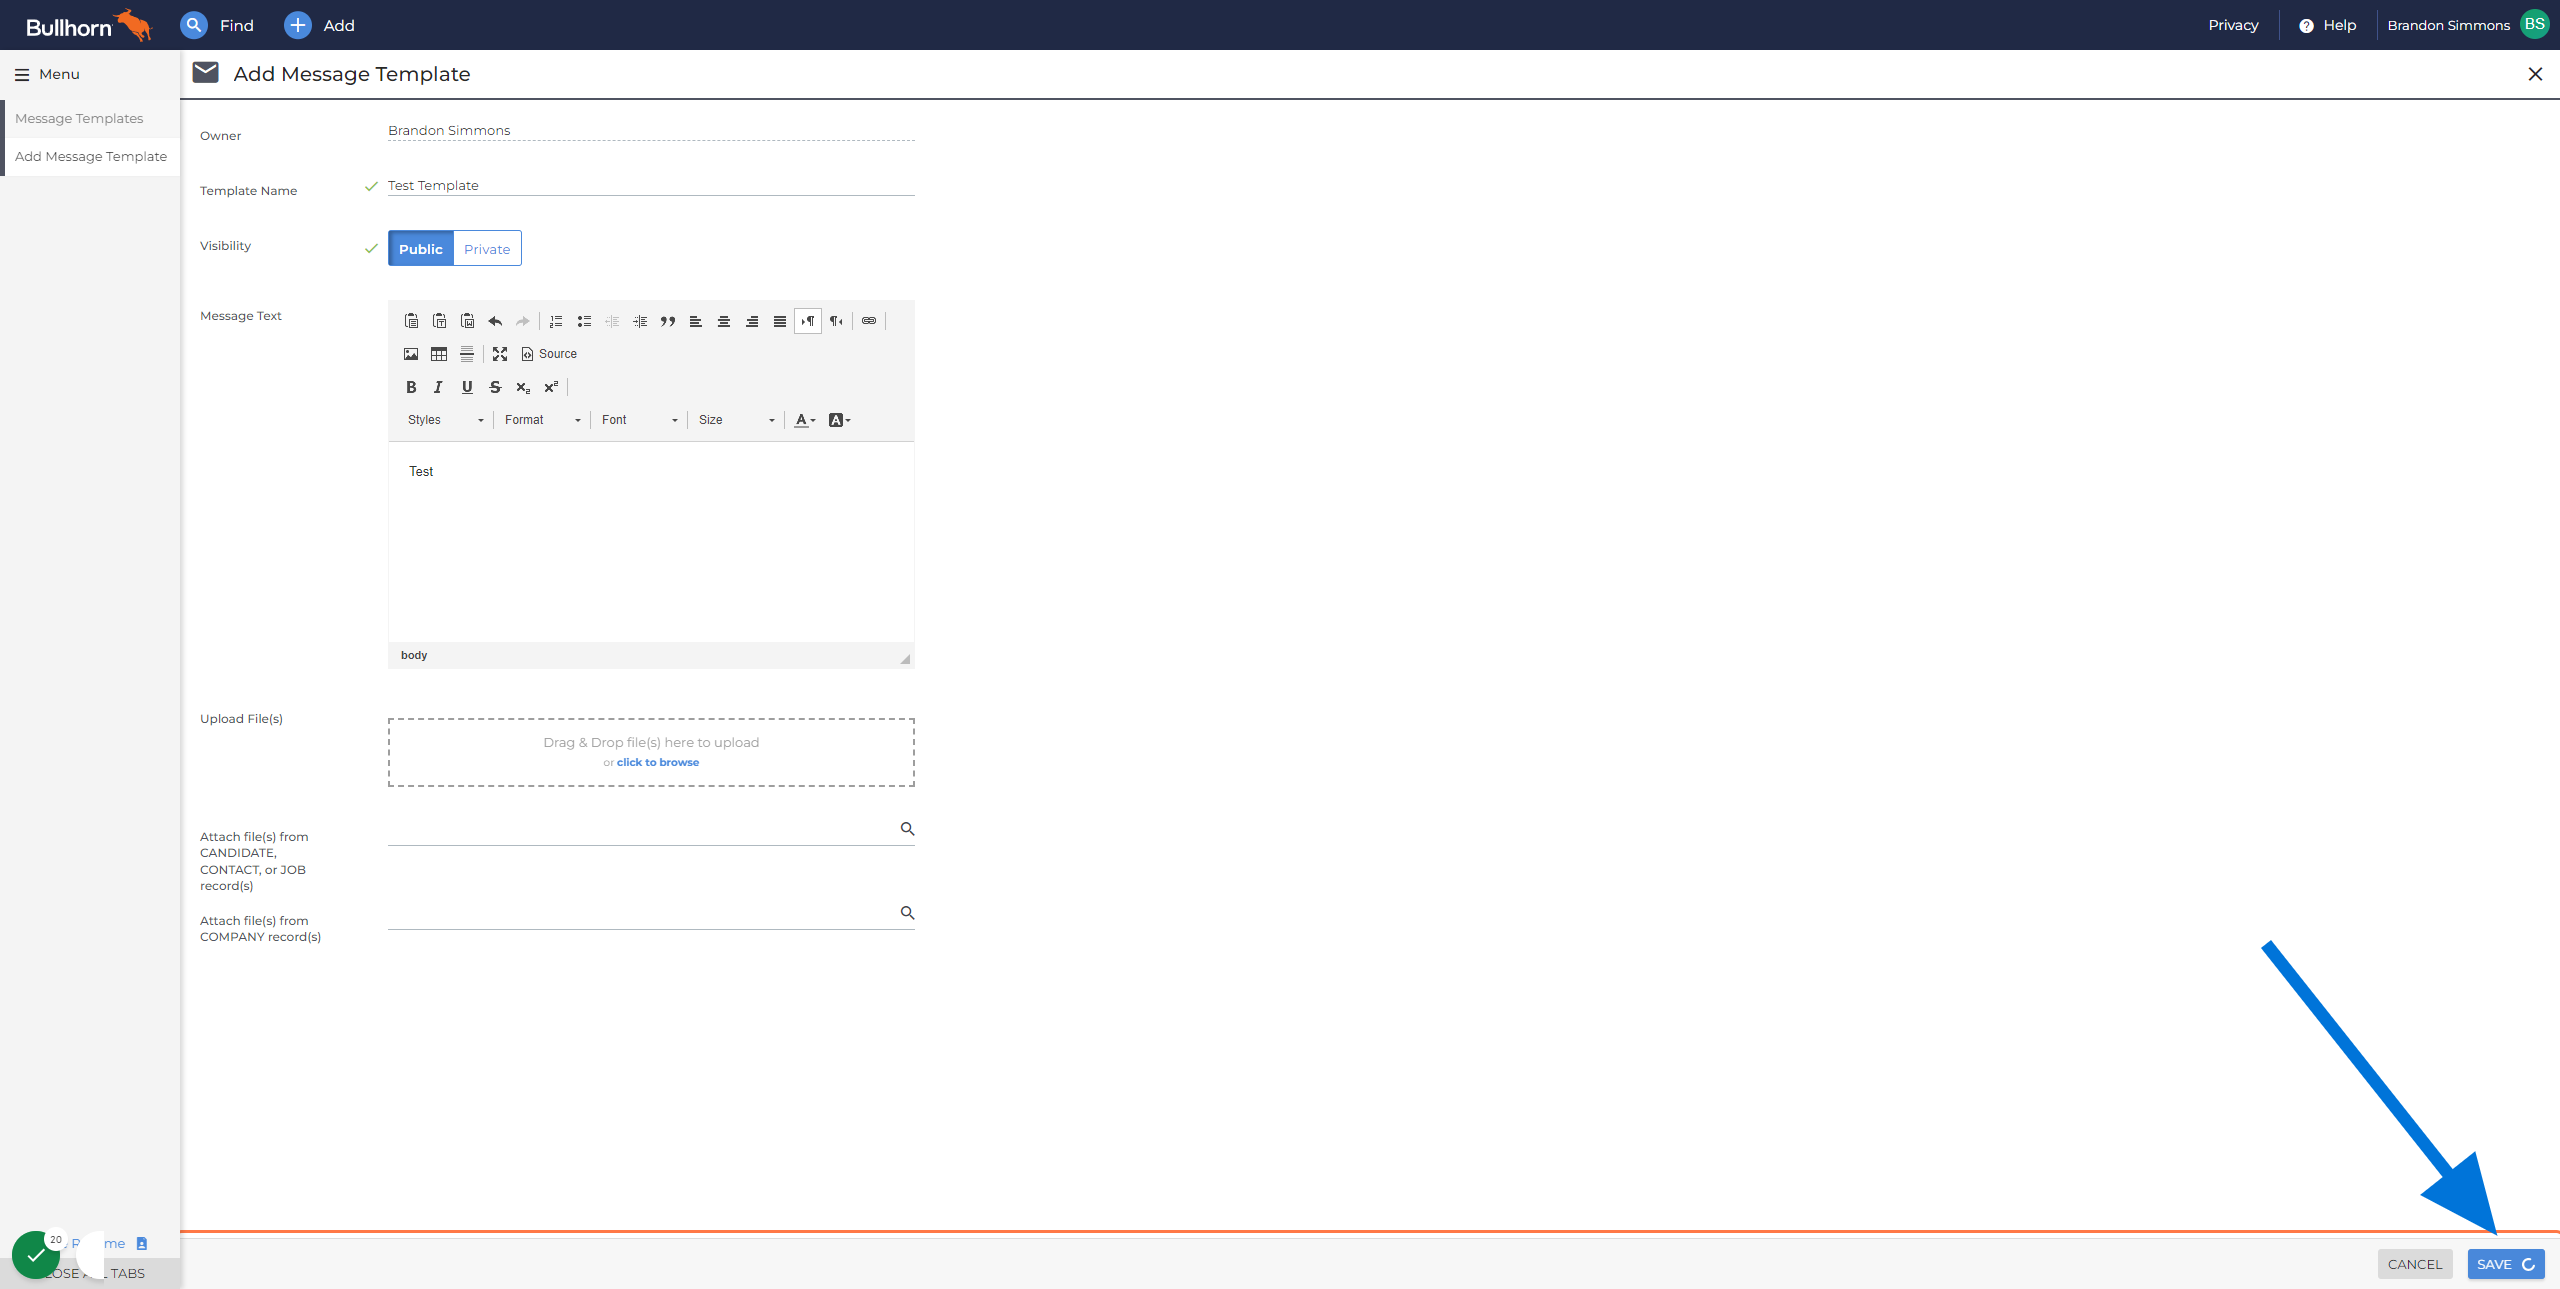The image size is (2560, 1289).
Task: Set visibility to Private
Action: pos(487,249)
